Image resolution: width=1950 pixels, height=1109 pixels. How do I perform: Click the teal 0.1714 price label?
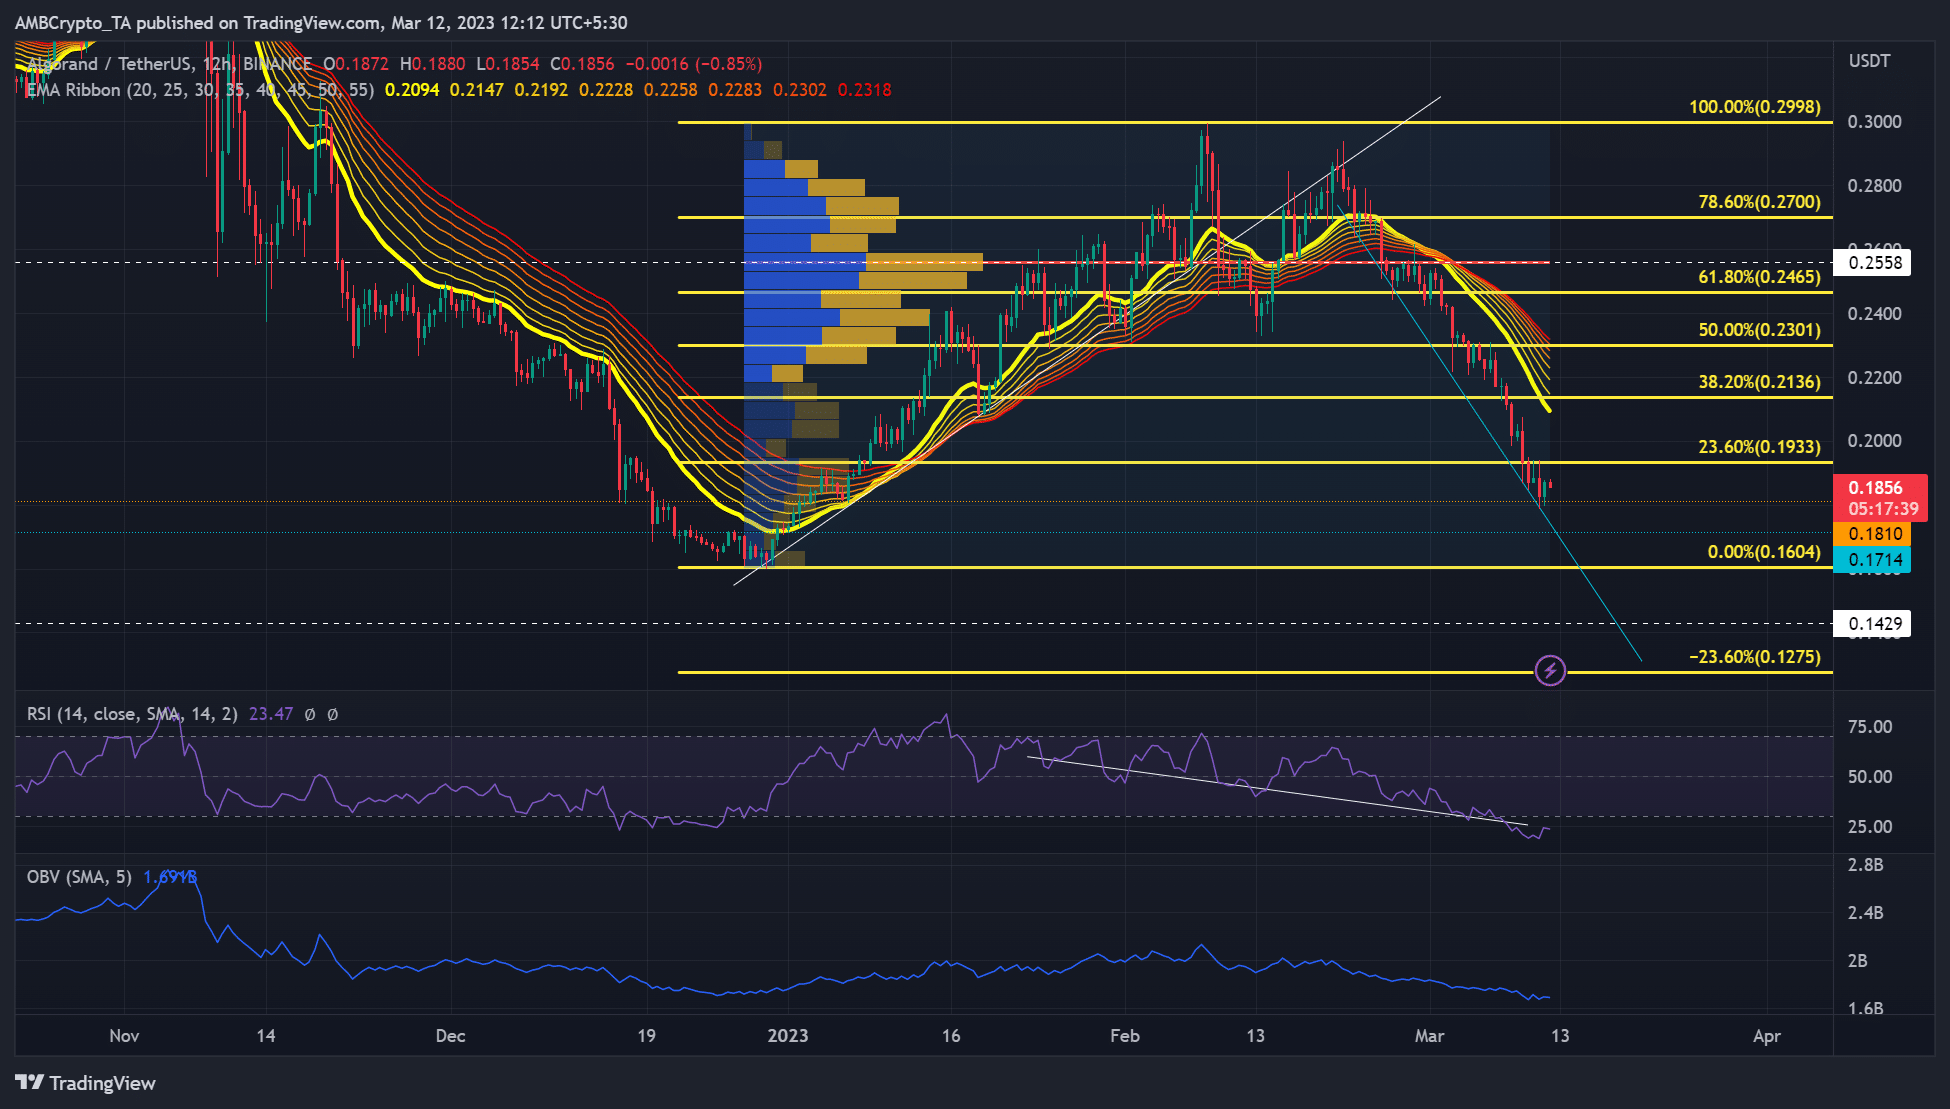click(1874, 561)
